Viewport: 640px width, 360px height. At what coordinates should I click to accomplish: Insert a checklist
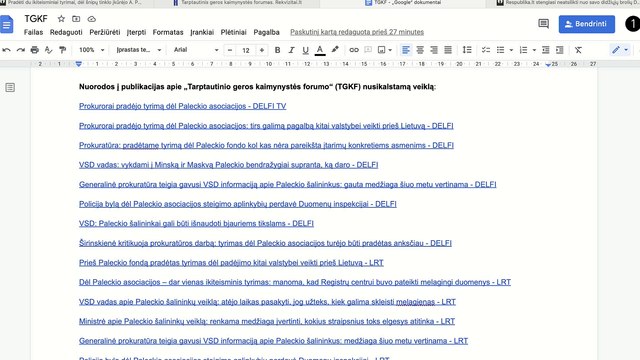486,50
